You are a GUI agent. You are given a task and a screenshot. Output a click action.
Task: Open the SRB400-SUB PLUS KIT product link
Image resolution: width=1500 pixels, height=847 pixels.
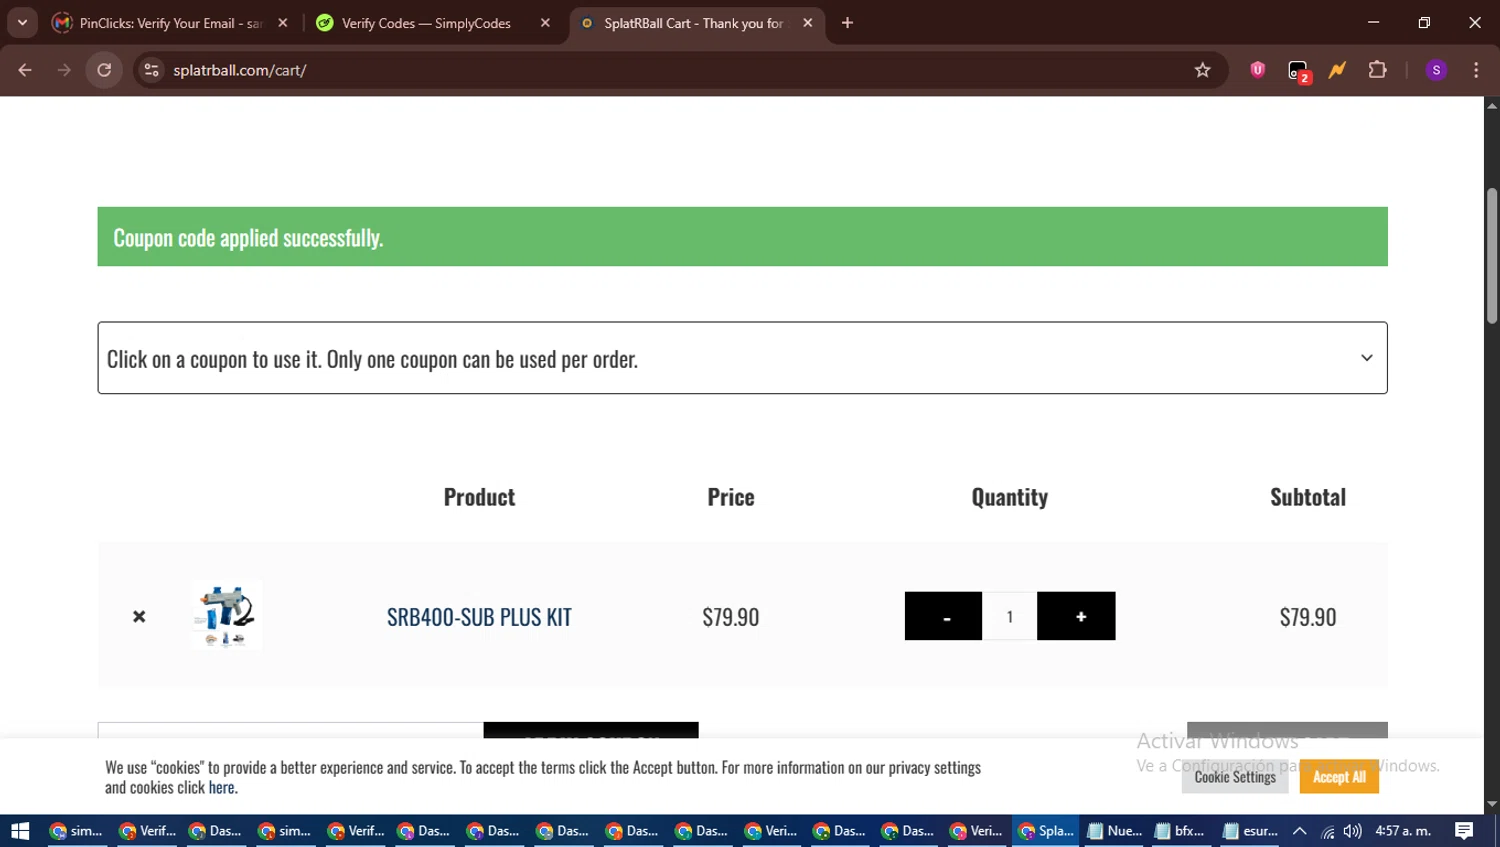coord(479,617)
